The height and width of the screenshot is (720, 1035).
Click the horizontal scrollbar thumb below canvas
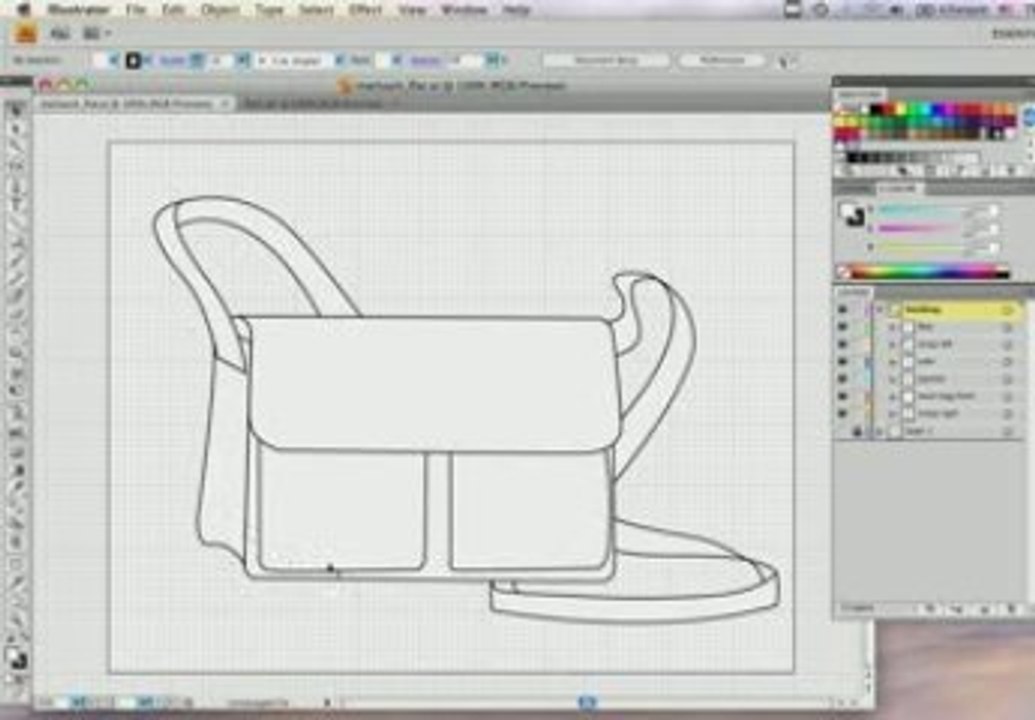coord(587,703)
